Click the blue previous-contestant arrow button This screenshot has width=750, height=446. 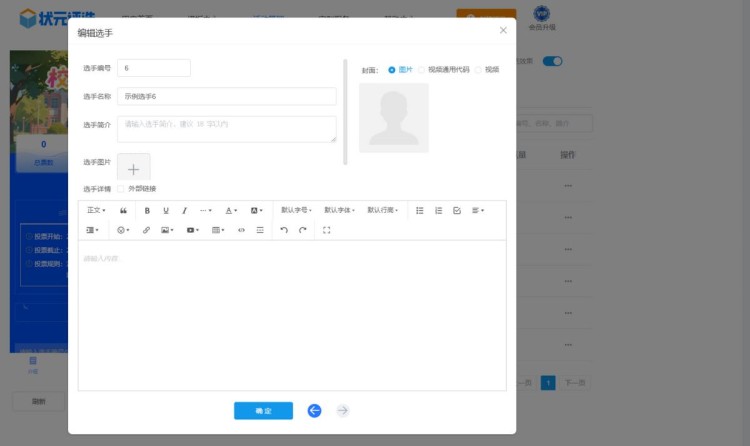(x=314, y=410)
